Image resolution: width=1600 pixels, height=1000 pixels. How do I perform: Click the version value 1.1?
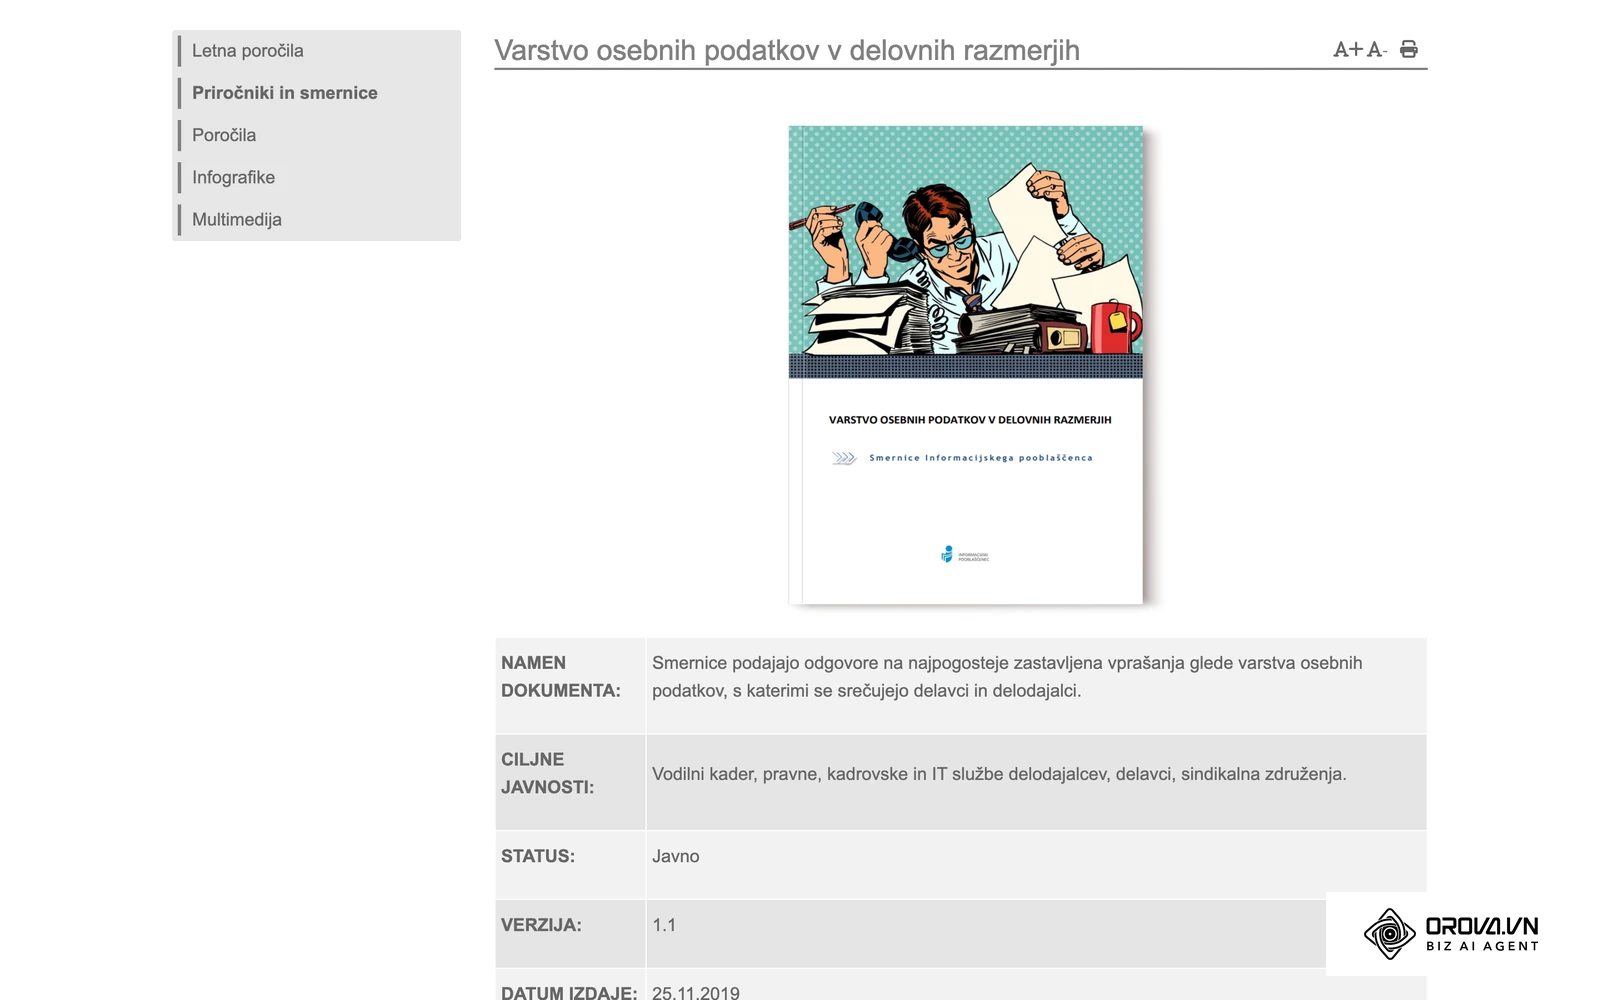pyautogui.click(x=664, y=925)
